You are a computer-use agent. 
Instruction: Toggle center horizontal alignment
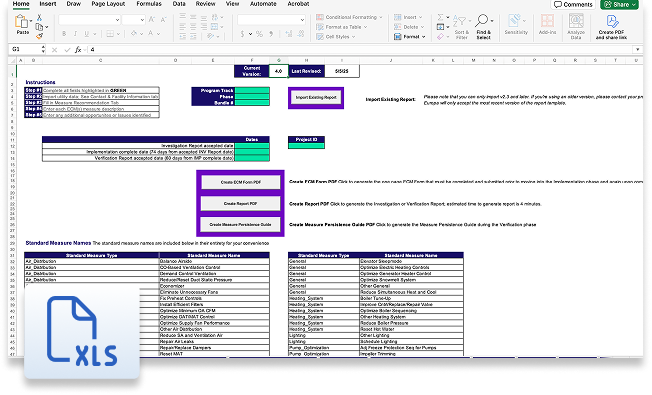(193, 27)
